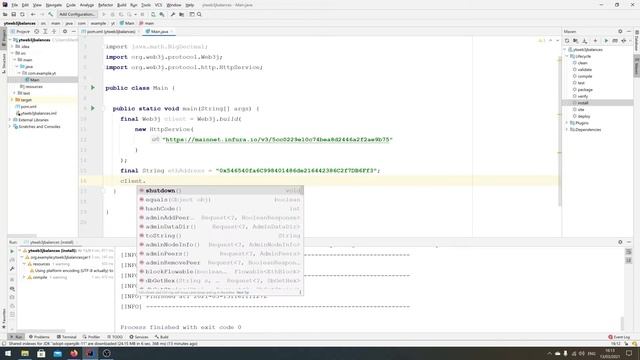
Task: Expand Maven Dependencies node
Action: tap(567, 129)
